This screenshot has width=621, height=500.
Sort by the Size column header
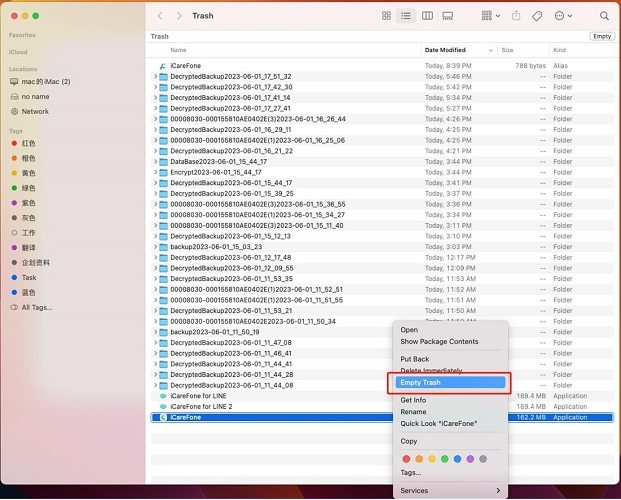click(507, 50)
